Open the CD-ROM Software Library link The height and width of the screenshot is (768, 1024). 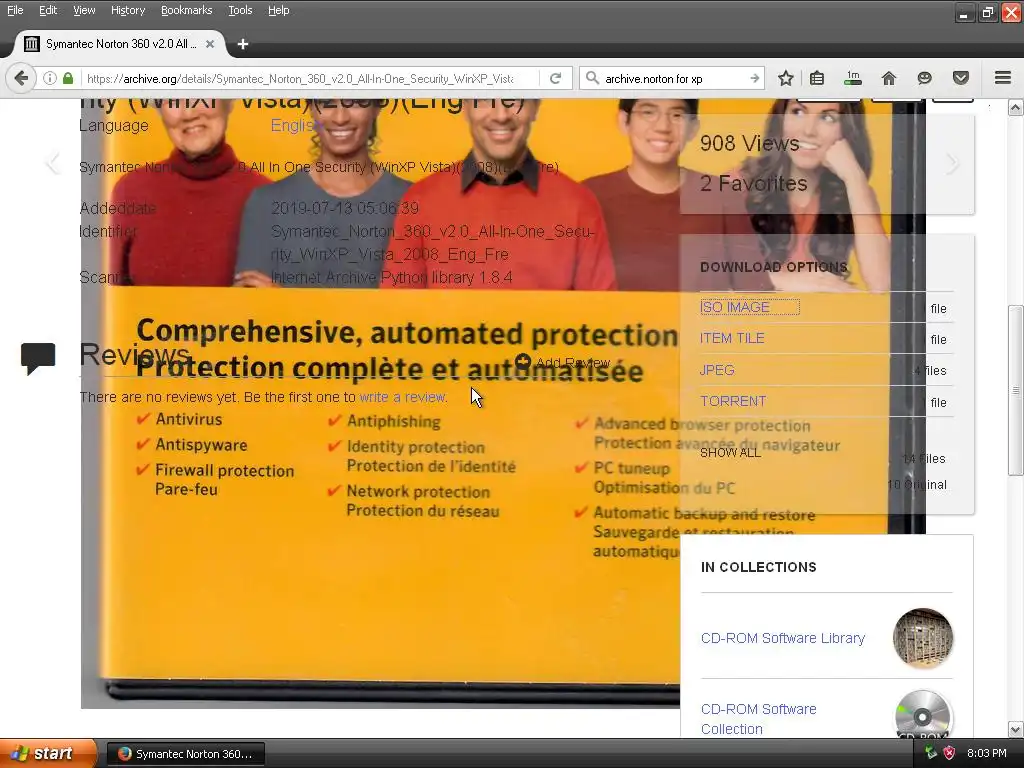coord(782,638)
